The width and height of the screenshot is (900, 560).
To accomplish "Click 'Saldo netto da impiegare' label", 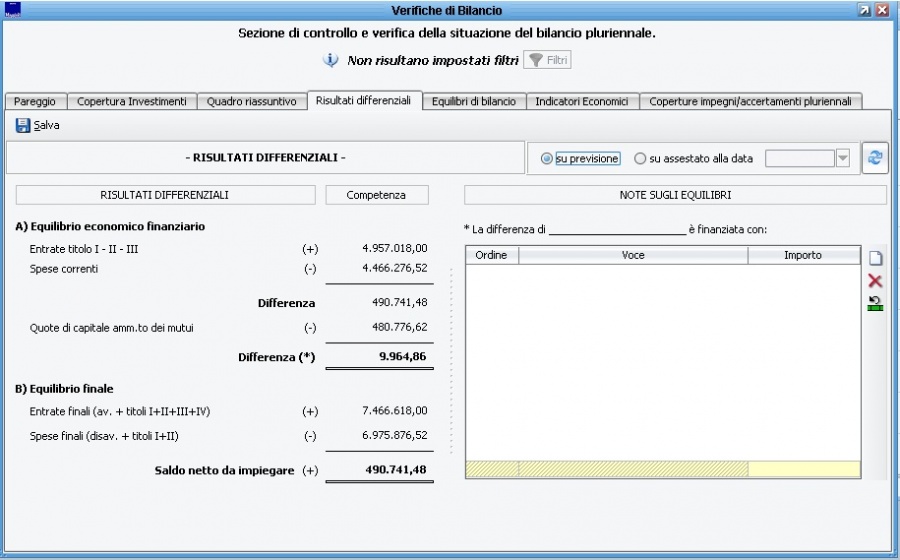I will click(224, 470).
